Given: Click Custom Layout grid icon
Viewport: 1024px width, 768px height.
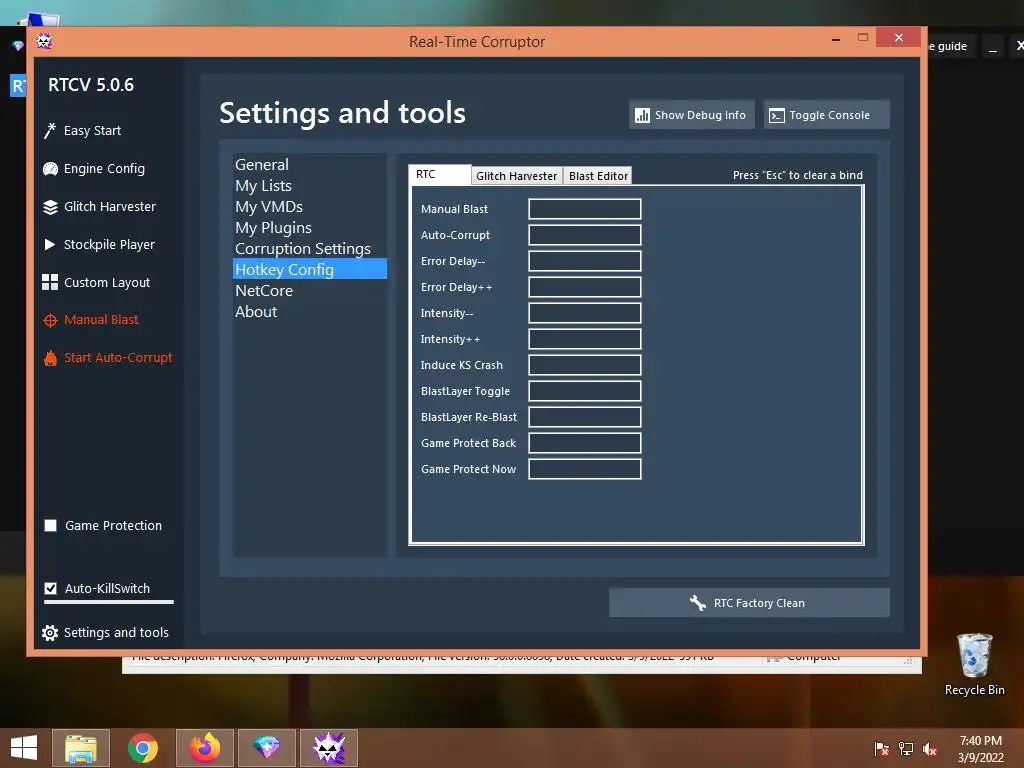Looking at the screenshot, I should [50, 282].
